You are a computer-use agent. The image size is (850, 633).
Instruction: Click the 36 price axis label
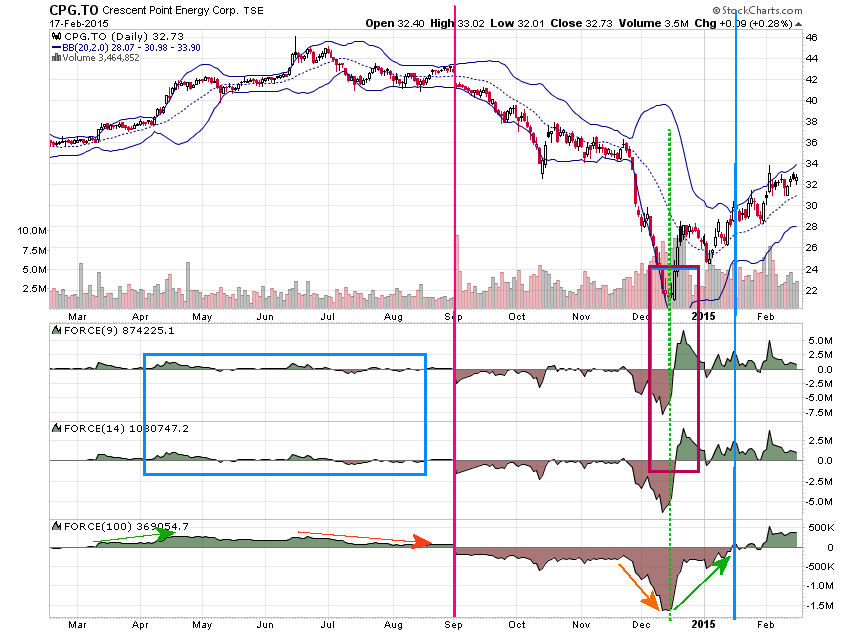click(x=812, y=143)
